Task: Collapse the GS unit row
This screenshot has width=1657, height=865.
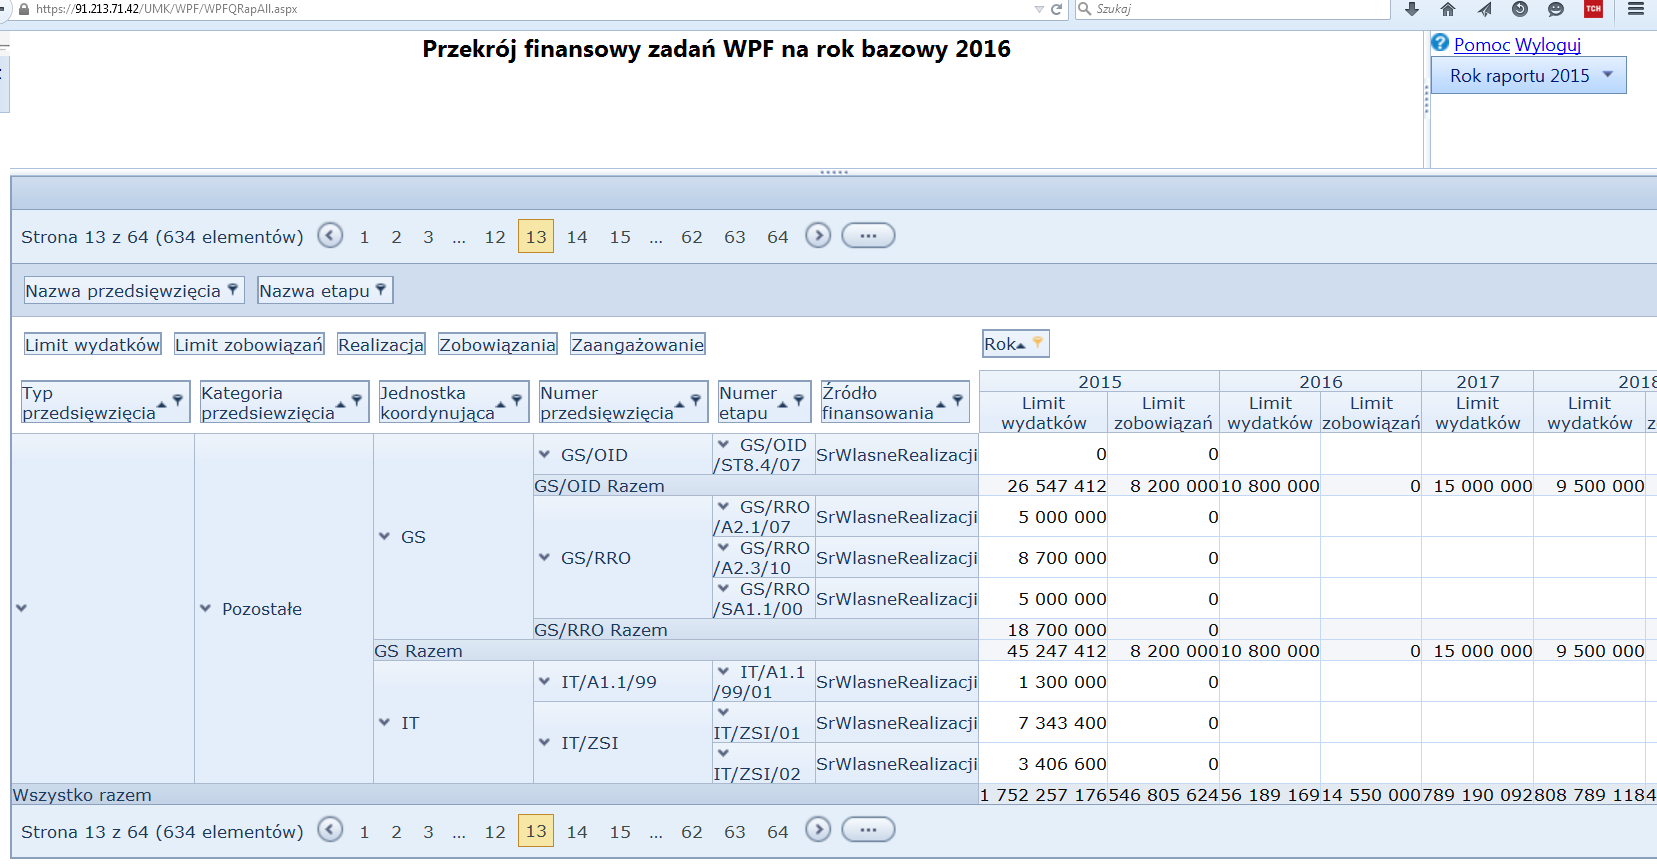Action: pos(384,536)
